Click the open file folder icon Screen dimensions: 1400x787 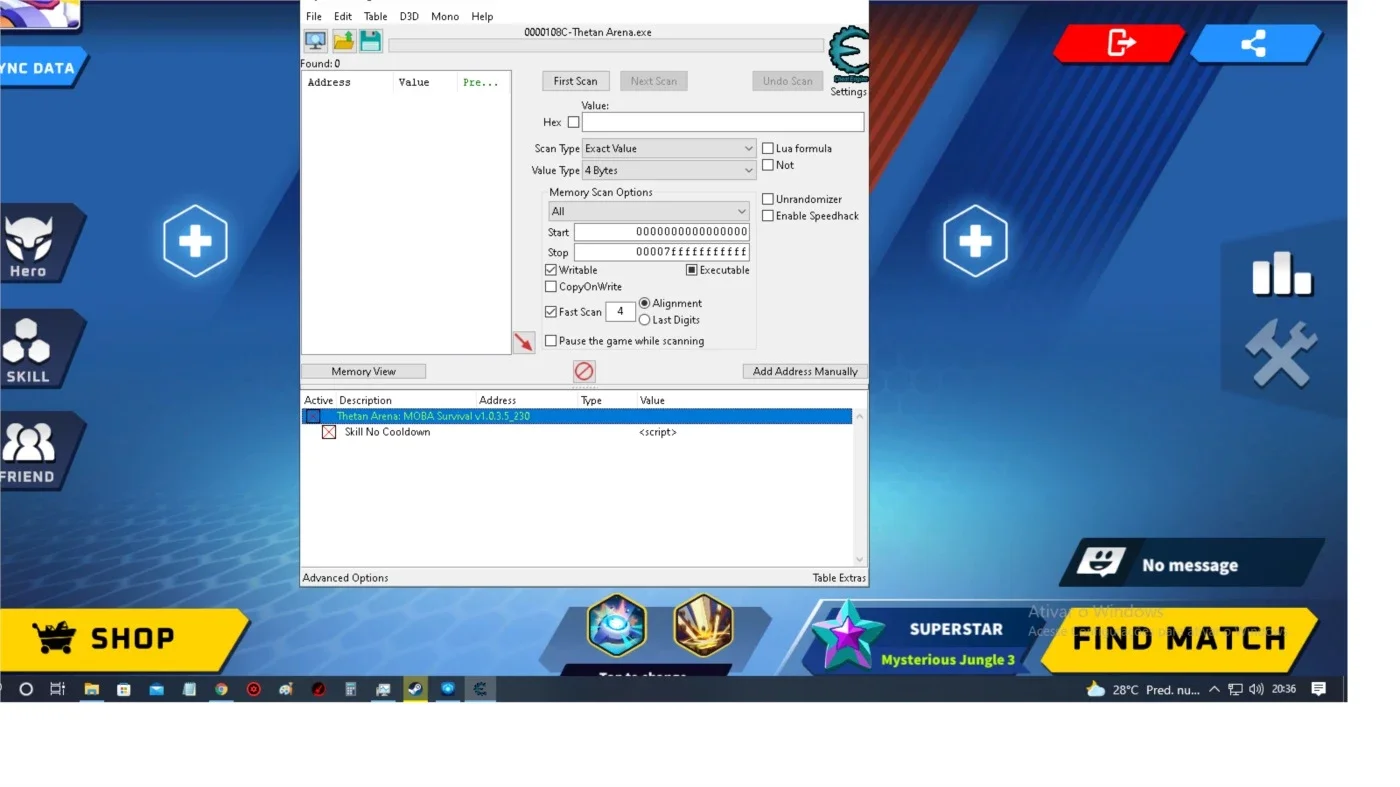coord(343,41)
